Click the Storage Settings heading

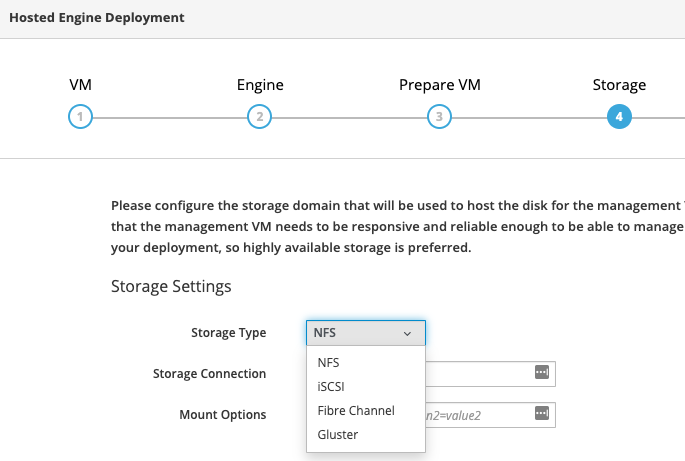pos(171,287)
